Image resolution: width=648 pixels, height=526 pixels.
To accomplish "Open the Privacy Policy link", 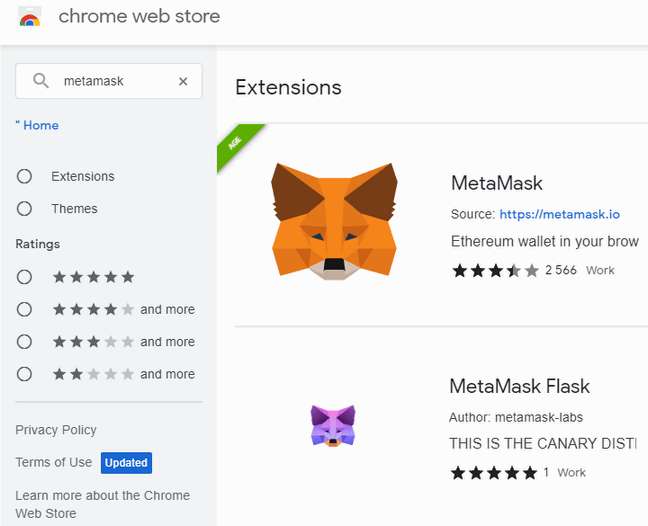I will pos(56,430).
